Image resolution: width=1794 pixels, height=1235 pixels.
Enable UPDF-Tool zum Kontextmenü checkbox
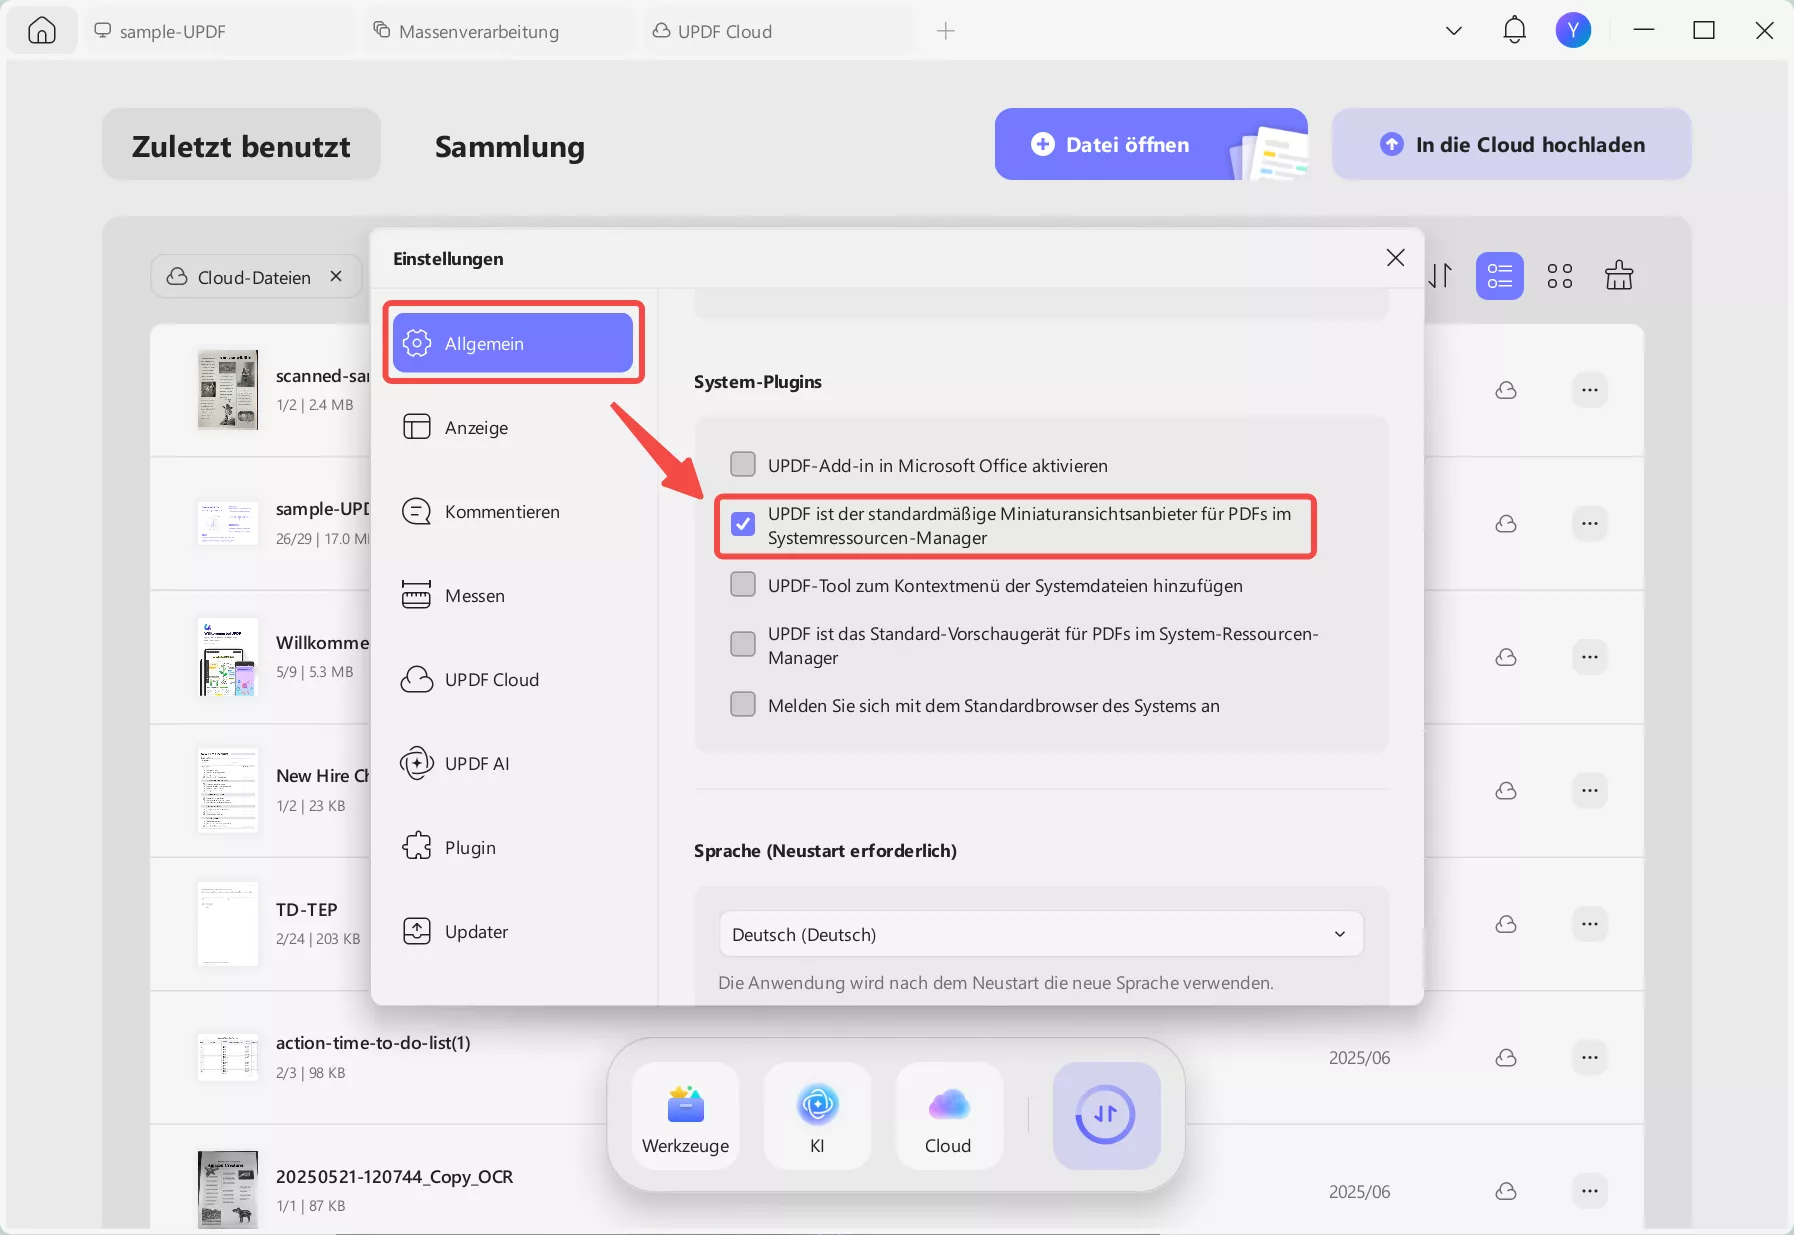(x=743, y=584)
